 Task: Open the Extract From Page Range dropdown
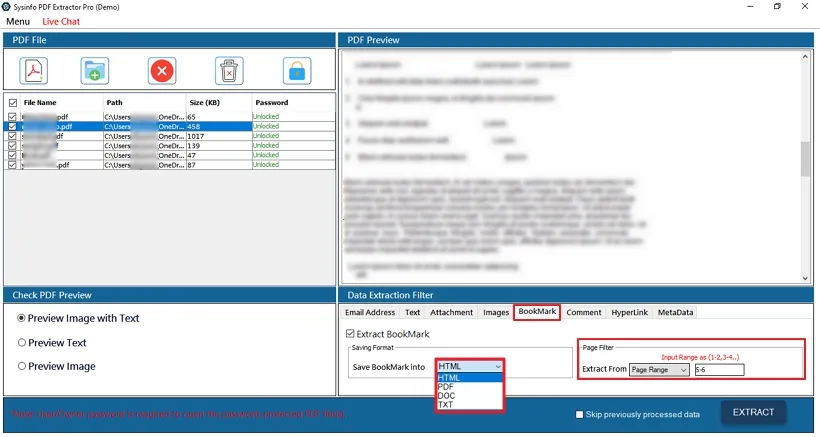(659, 370)
